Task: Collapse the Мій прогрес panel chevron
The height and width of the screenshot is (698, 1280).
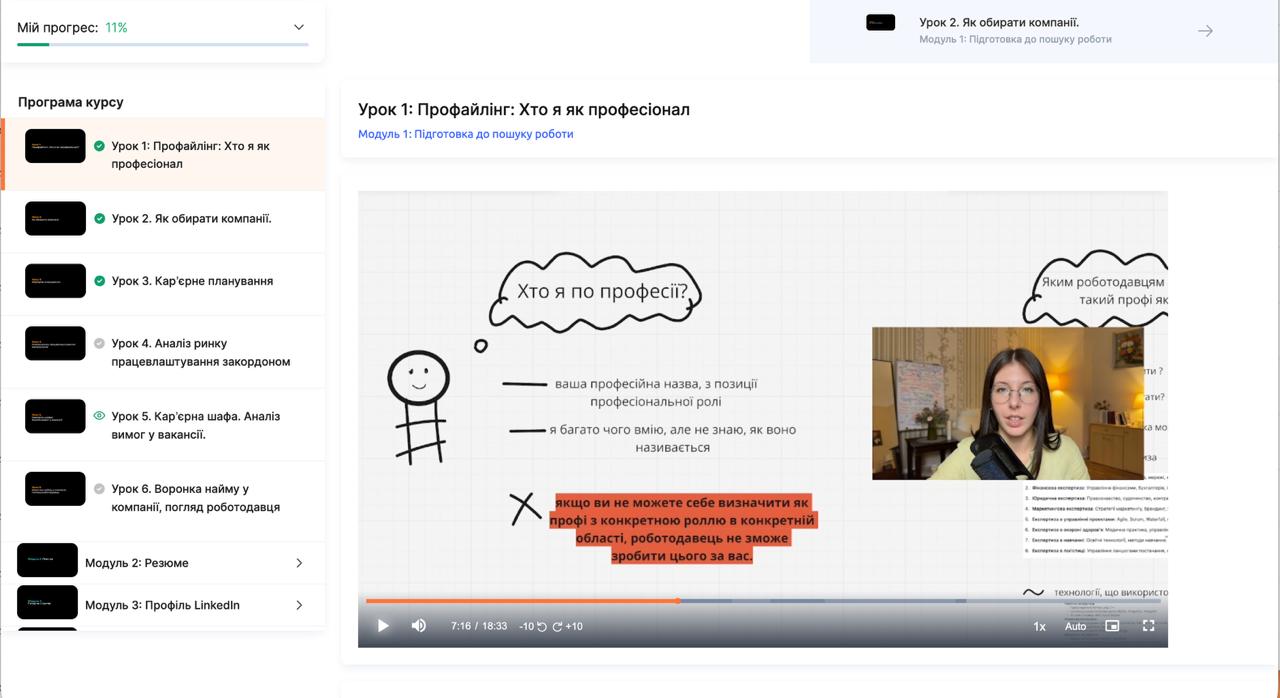Action: pos(298,27)
